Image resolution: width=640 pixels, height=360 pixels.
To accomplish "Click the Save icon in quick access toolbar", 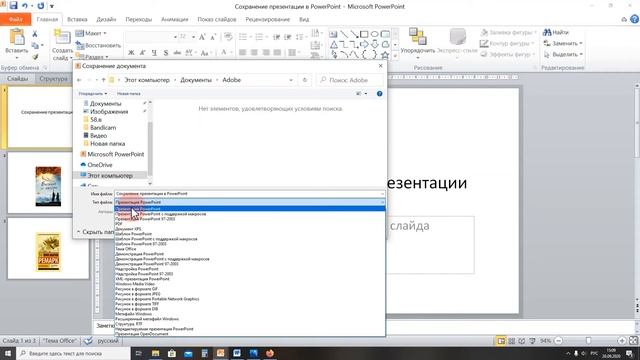I will pos(13,6).
